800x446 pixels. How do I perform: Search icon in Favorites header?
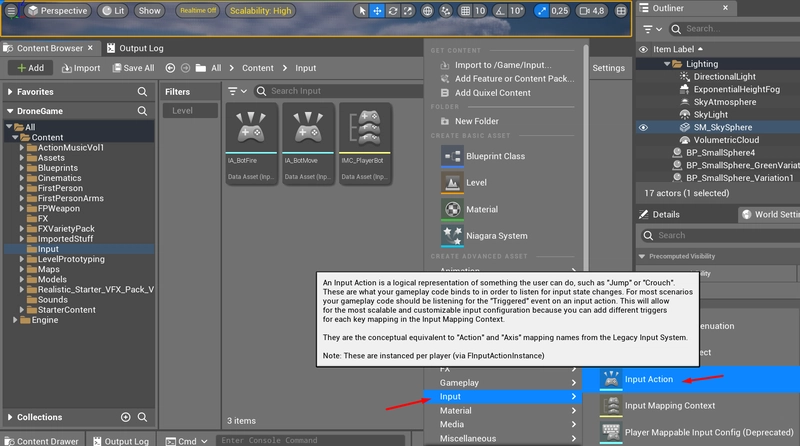(142, 92)
